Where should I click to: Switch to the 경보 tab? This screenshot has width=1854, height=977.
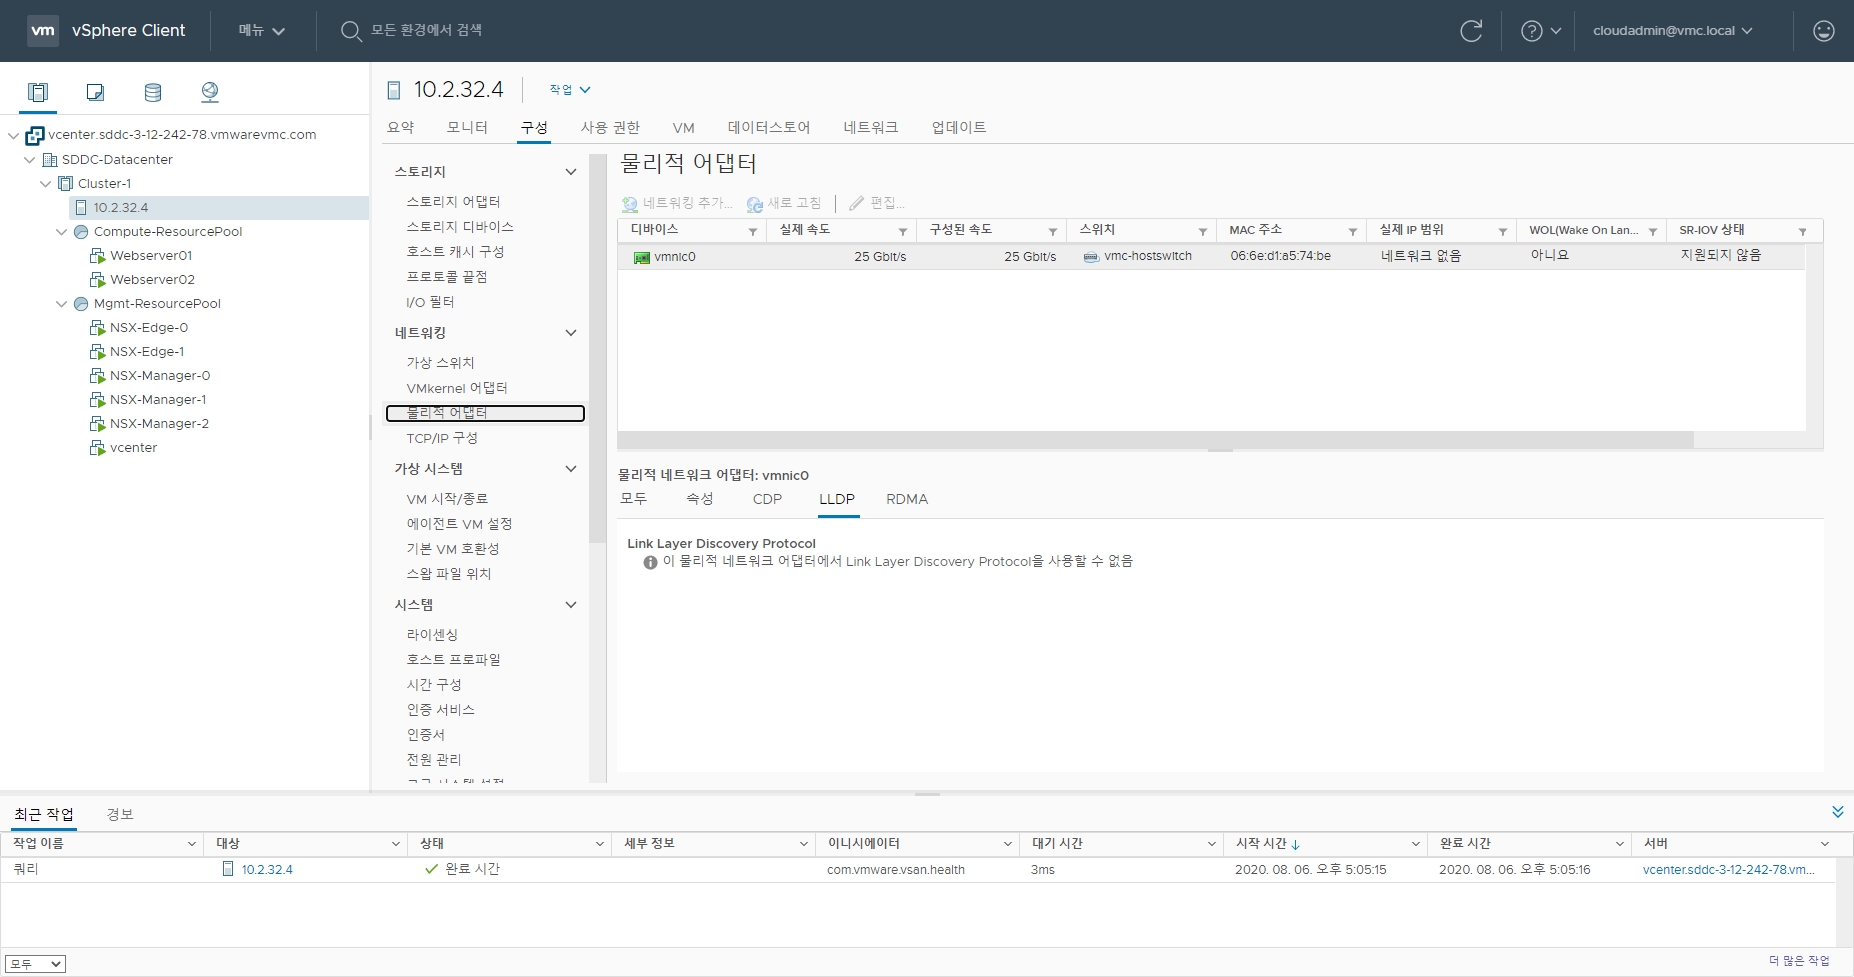(120, 814)
